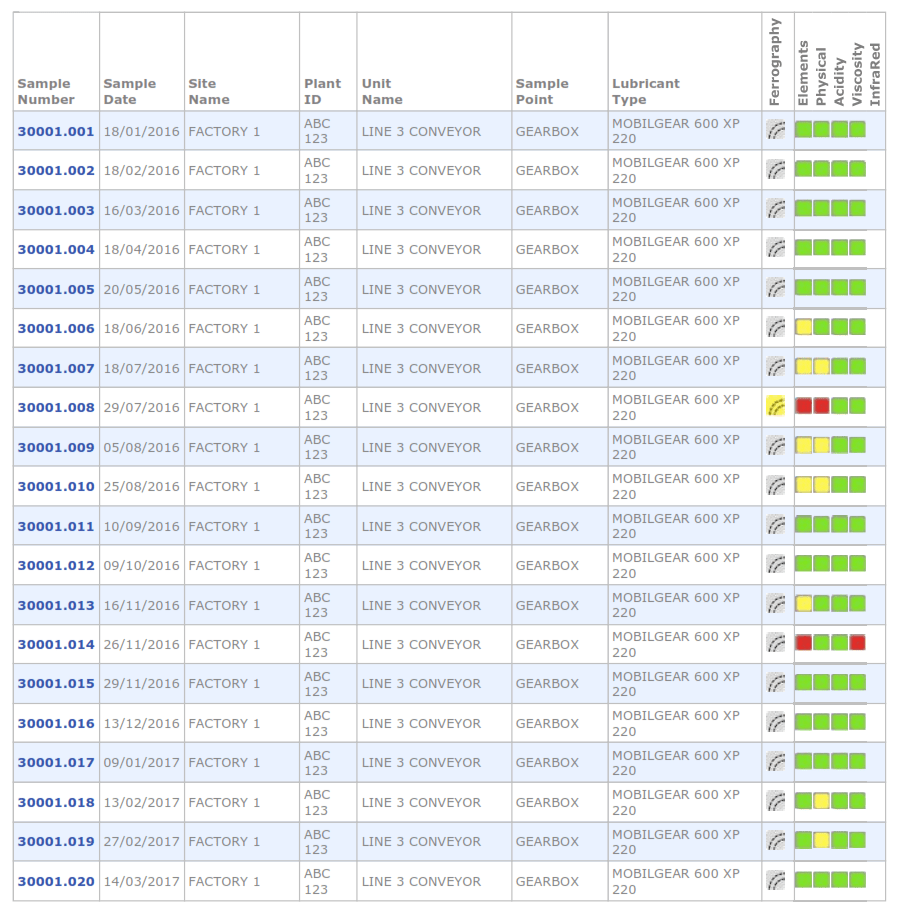This screenshot has height=917, width=905.
Task: Select date 09/01/2017 cell
Action: point(142,763)
